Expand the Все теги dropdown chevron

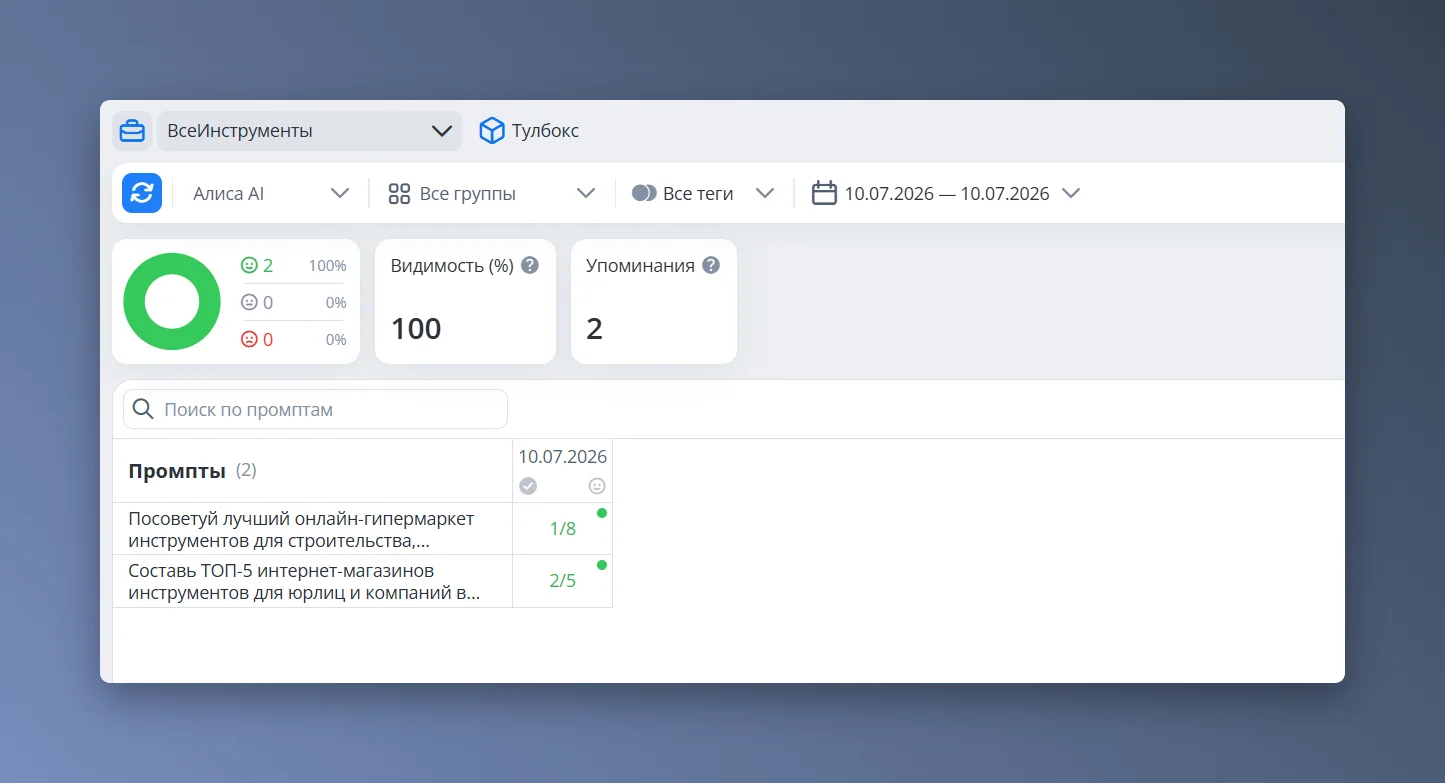[x=765, y=194]
